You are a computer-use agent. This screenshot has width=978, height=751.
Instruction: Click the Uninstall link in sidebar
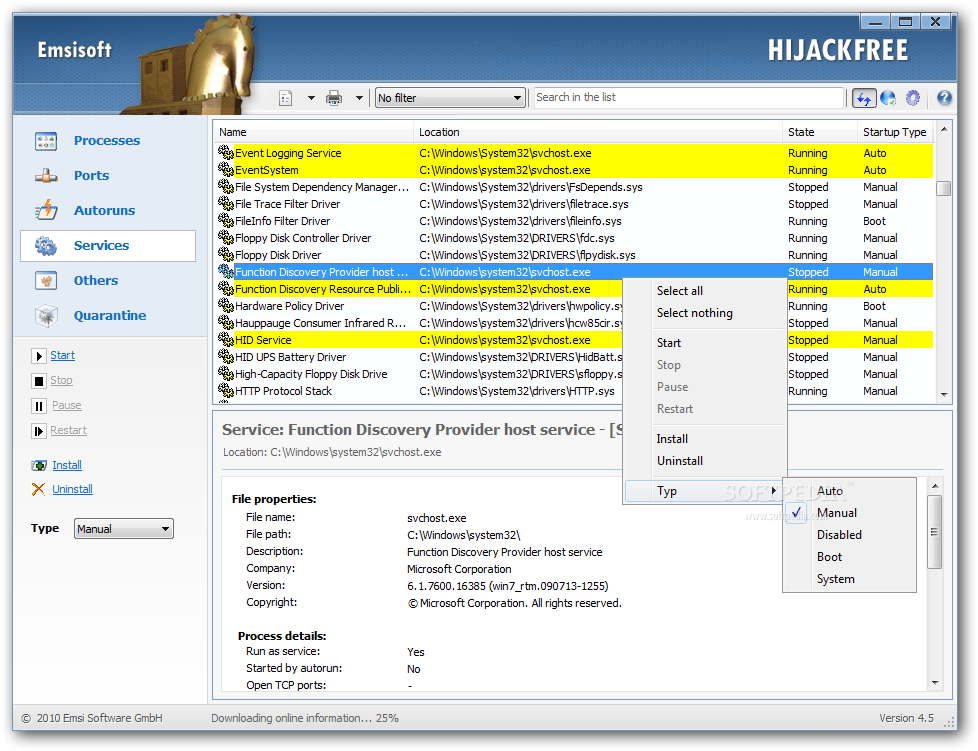(72, 489)
